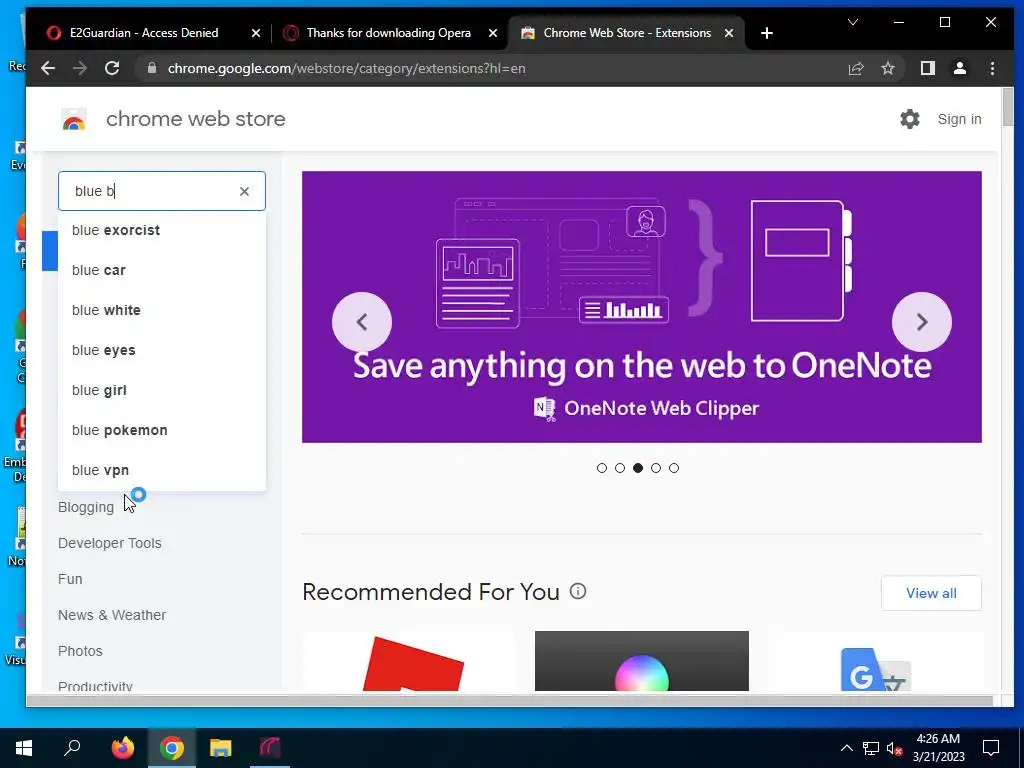Go back to the previous page
This screenshot has height=768, width=1024.
(x=48, y=68)
